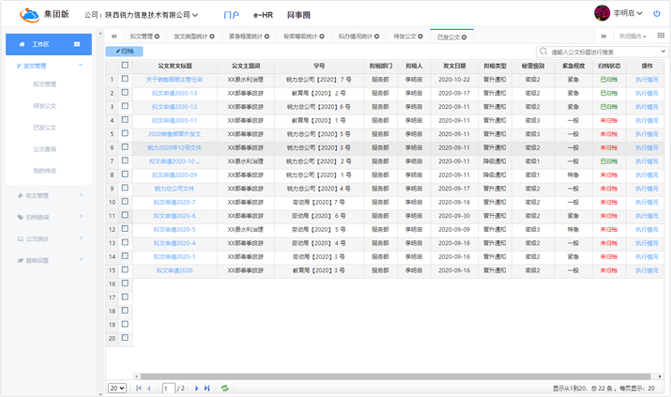Expand the 归档查询 sidebar section
The width and height of the screenshot is (671, 397).
tap(81, 217)
